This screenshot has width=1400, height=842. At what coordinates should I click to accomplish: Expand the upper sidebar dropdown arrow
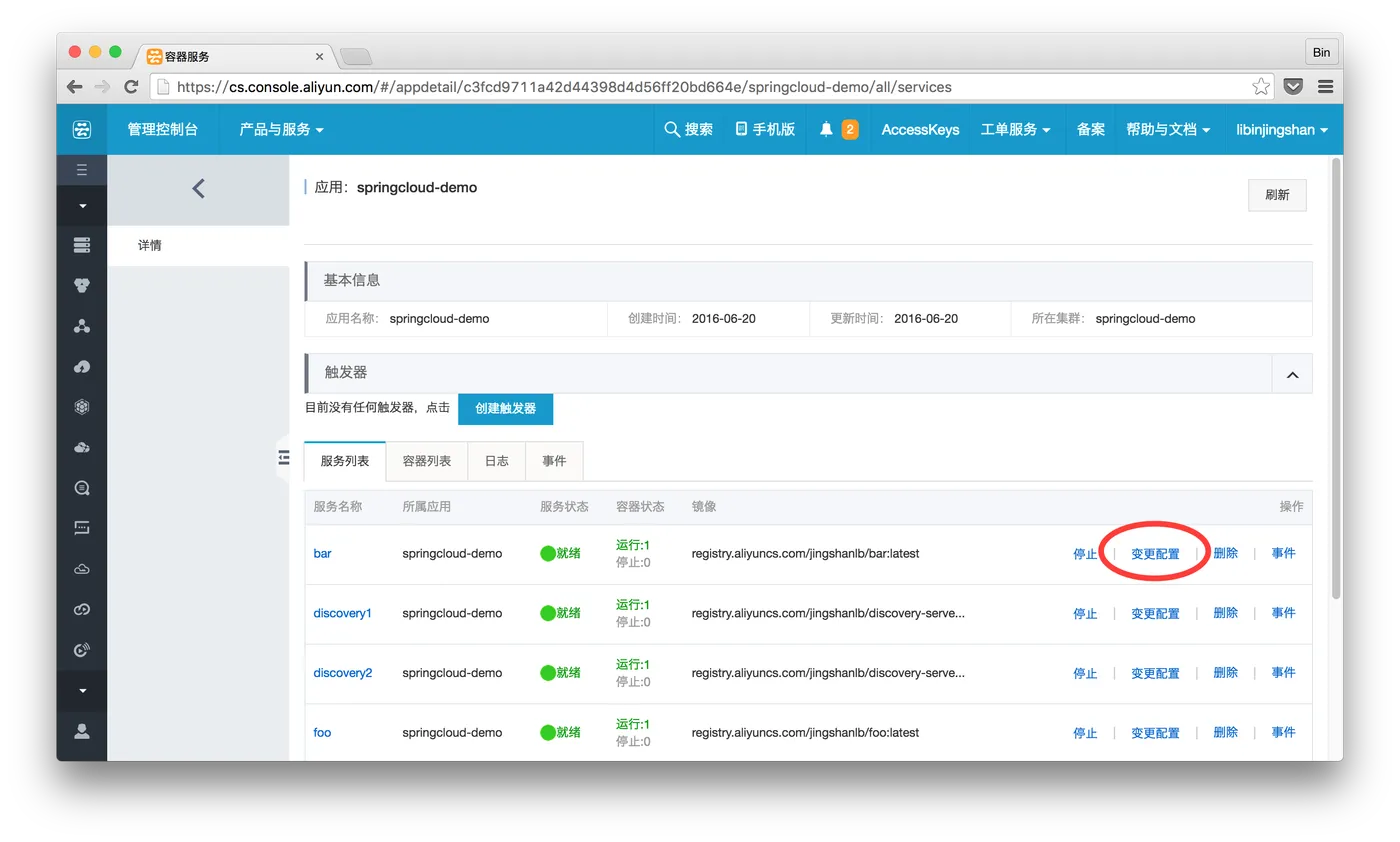click(x=82, y=206)
